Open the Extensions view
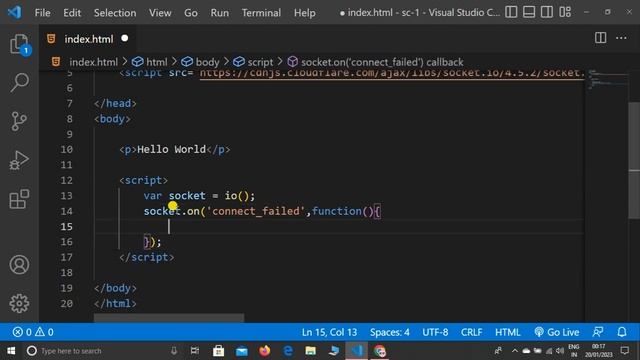Screen dimensions: 640x360 pos(19,199)
